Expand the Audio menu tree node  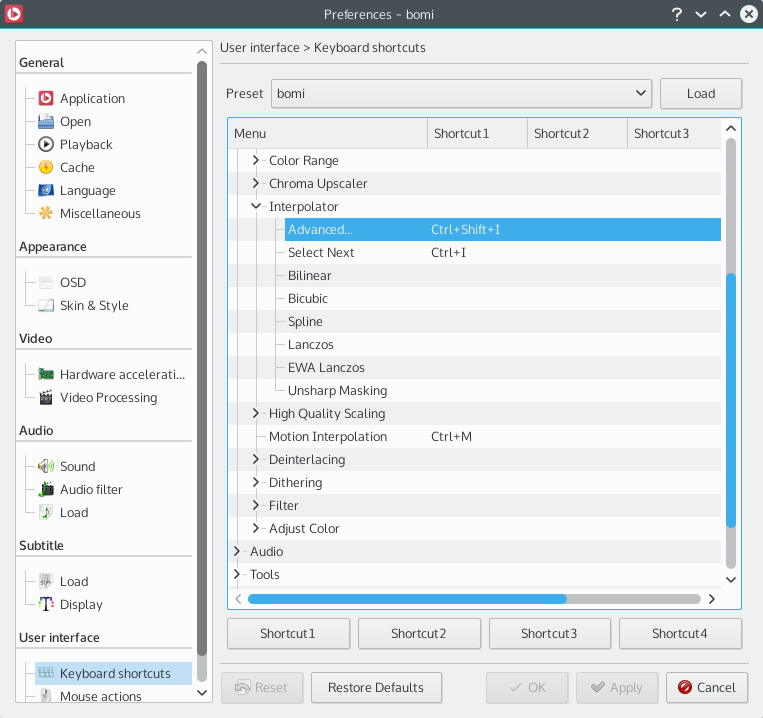(x=237, y=551)
